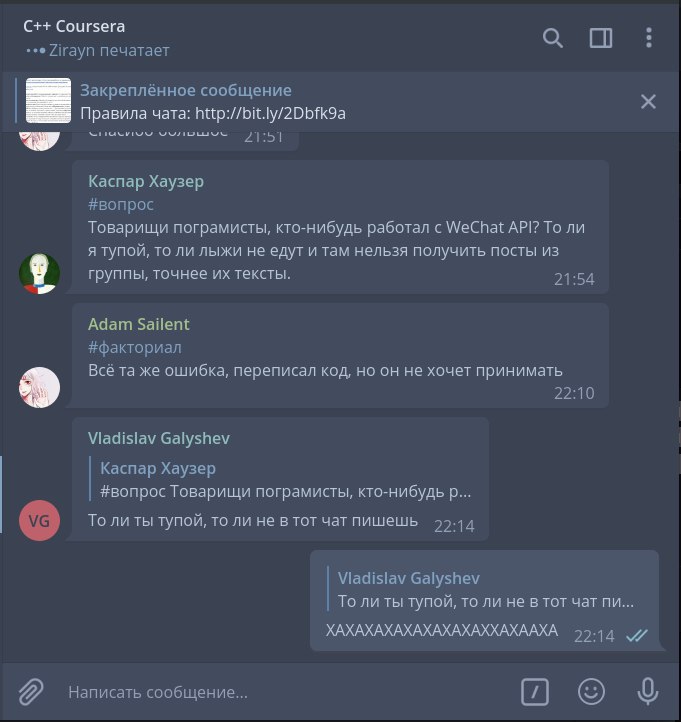681x722 pixels.
Task: Toggle the right side info panel
Action: click(601, 38)
